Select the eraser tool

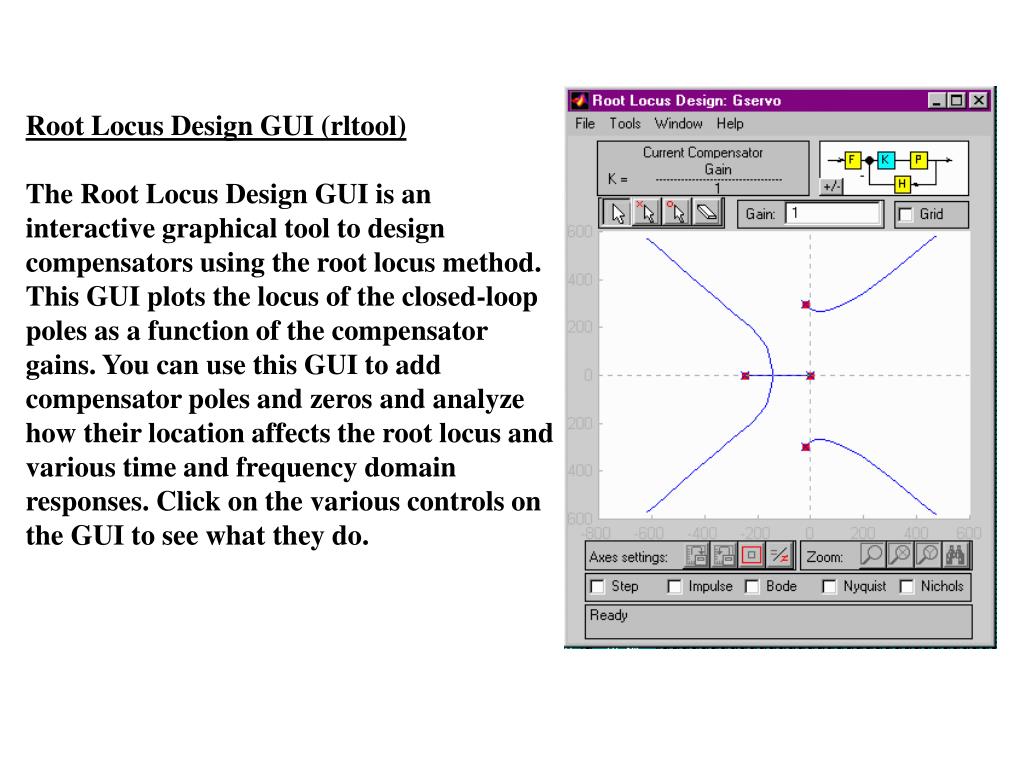coord(707,213)
